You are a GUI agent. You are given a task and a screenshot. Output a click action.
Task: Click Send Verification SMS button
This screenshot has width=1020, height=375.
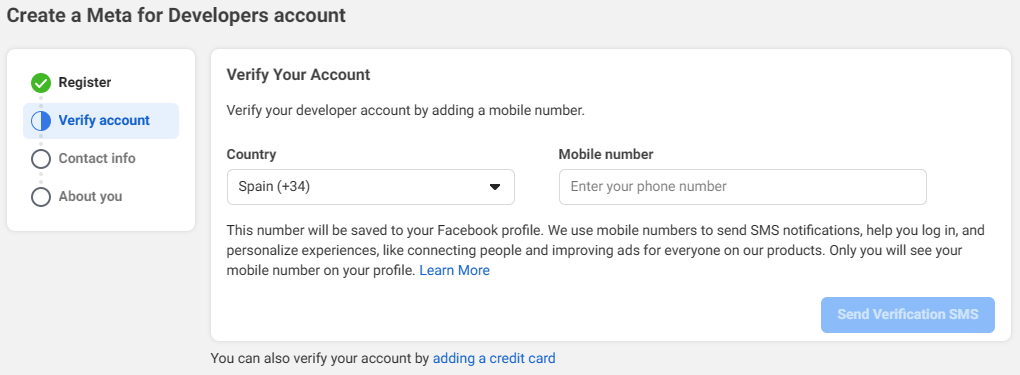coord(907,314)
